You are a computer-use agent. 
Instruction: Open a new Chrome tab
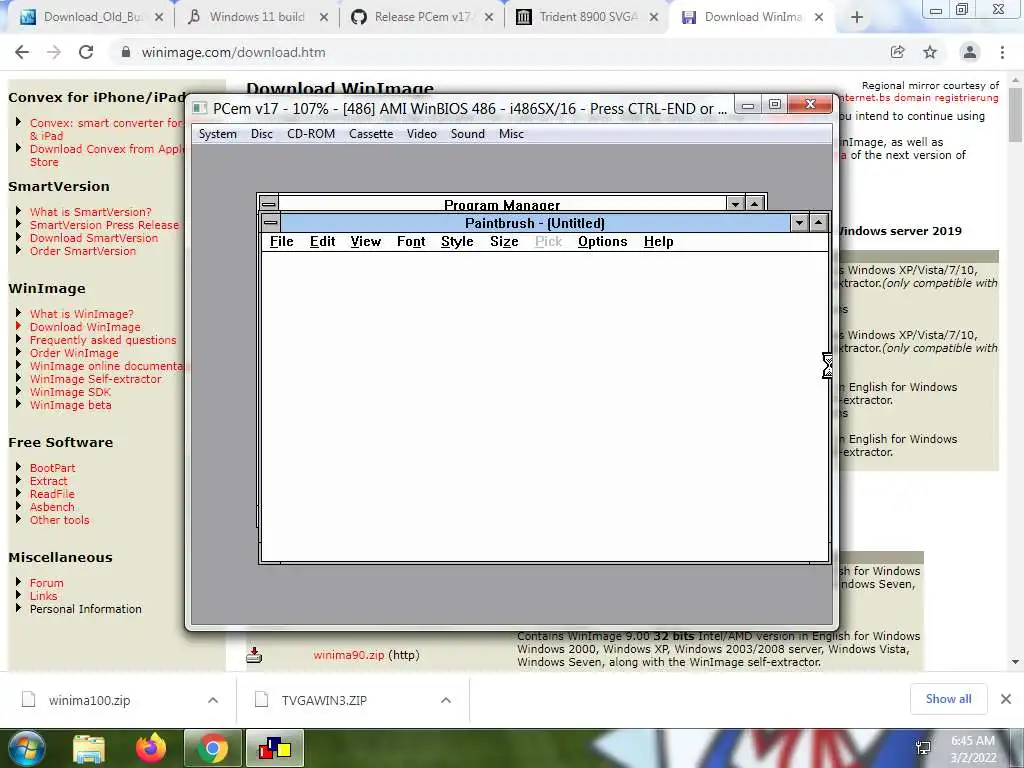[857, 18]
